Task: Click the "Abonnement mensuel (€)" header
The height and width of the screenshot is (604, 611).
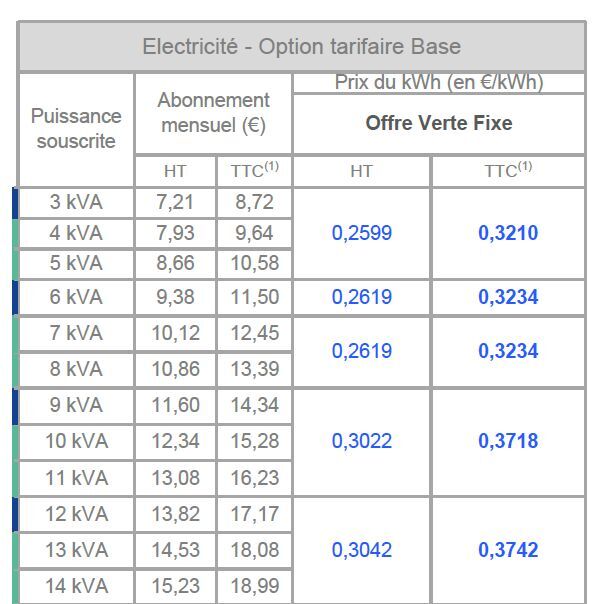Action: [x=213, y=113]
